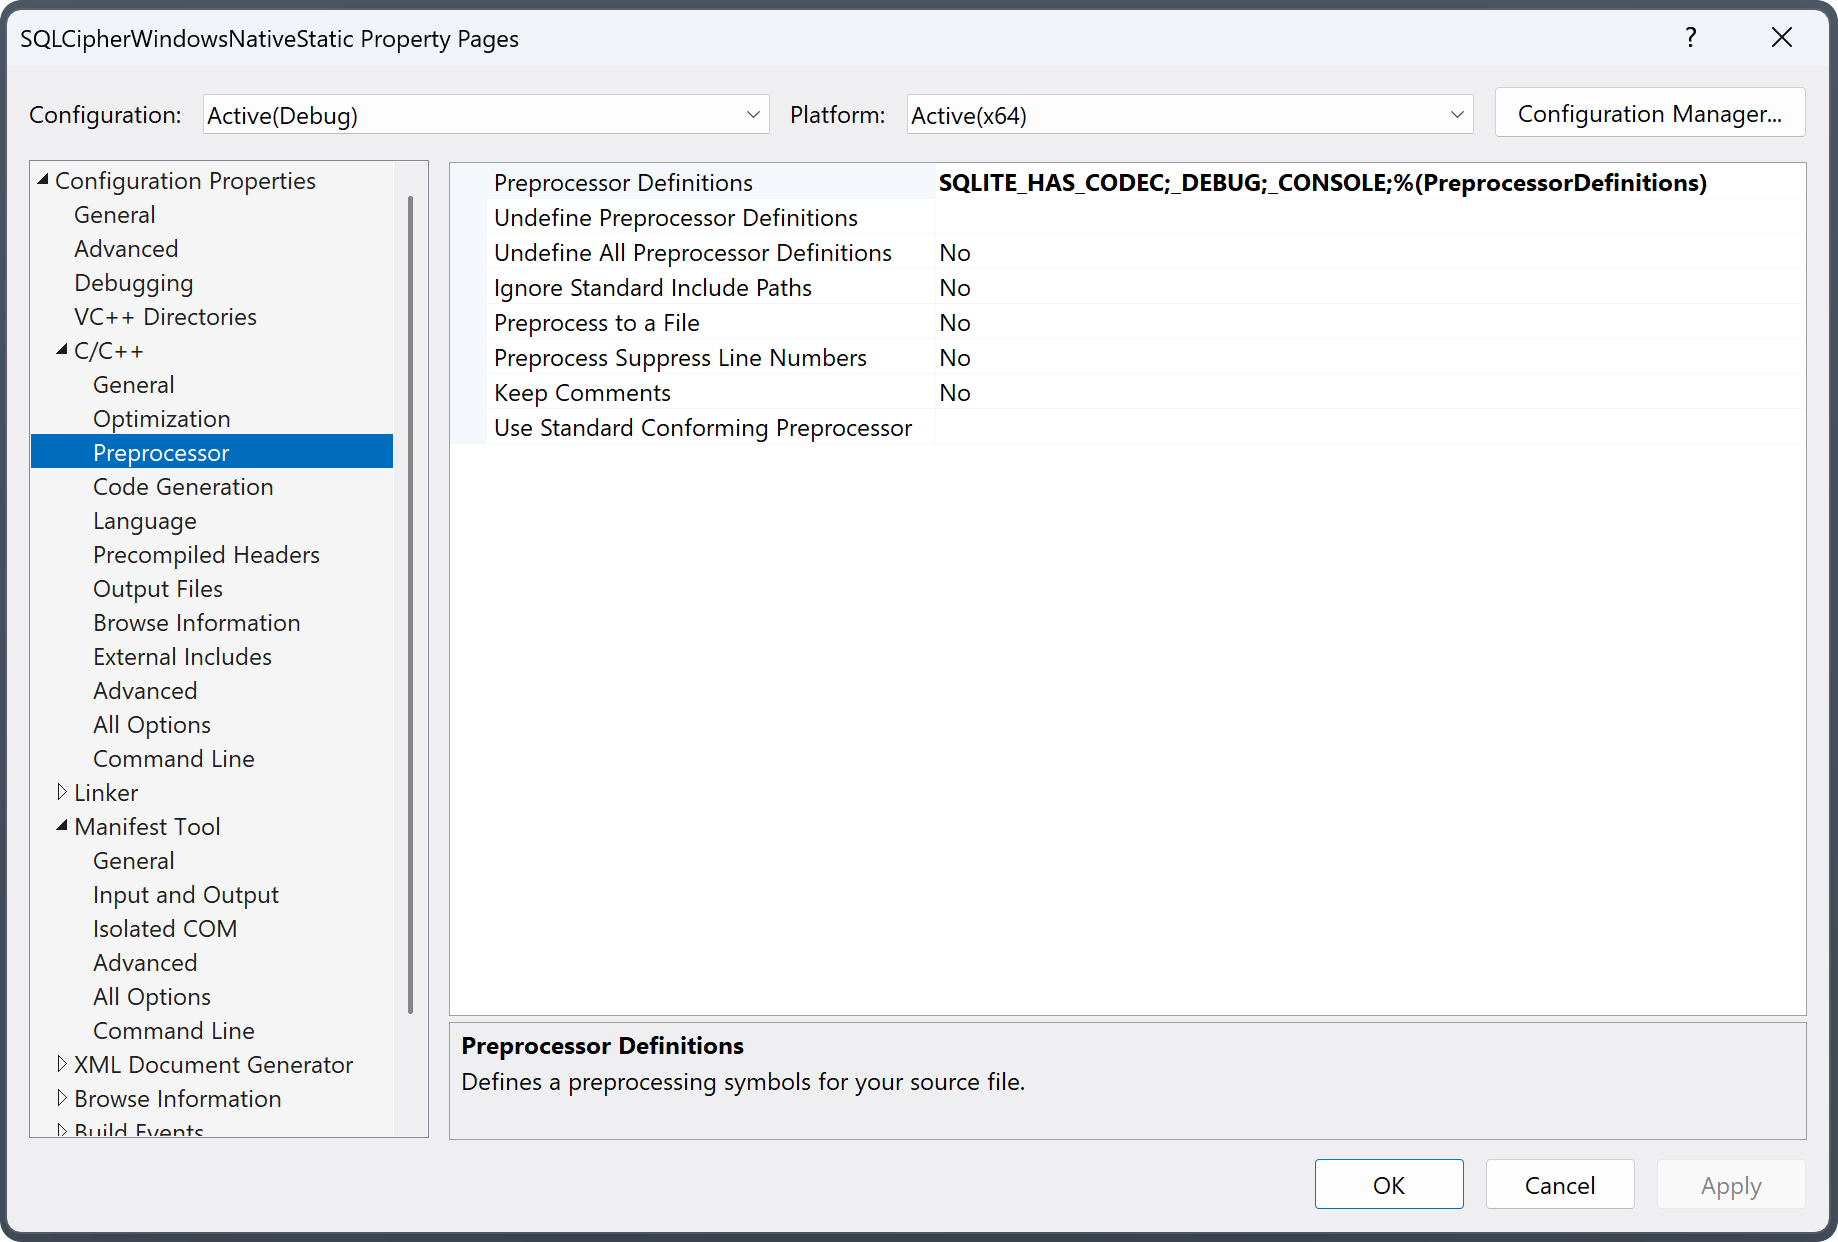
Task: Select General under Configuration Properties
Action: pos(115,214)
